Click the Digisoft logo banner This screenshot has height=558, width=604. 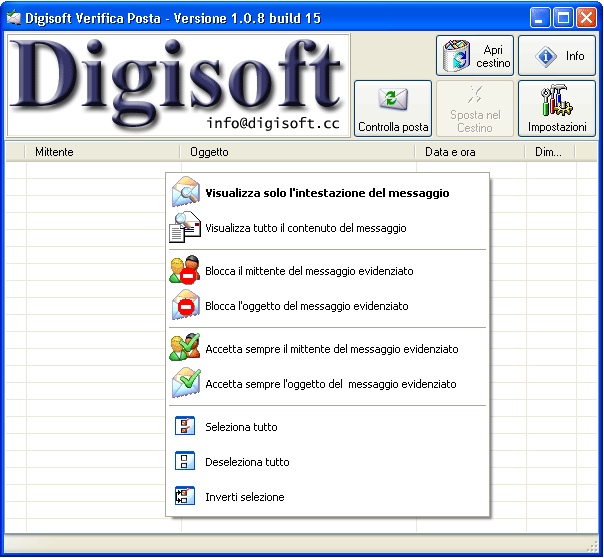coord(179,85)
